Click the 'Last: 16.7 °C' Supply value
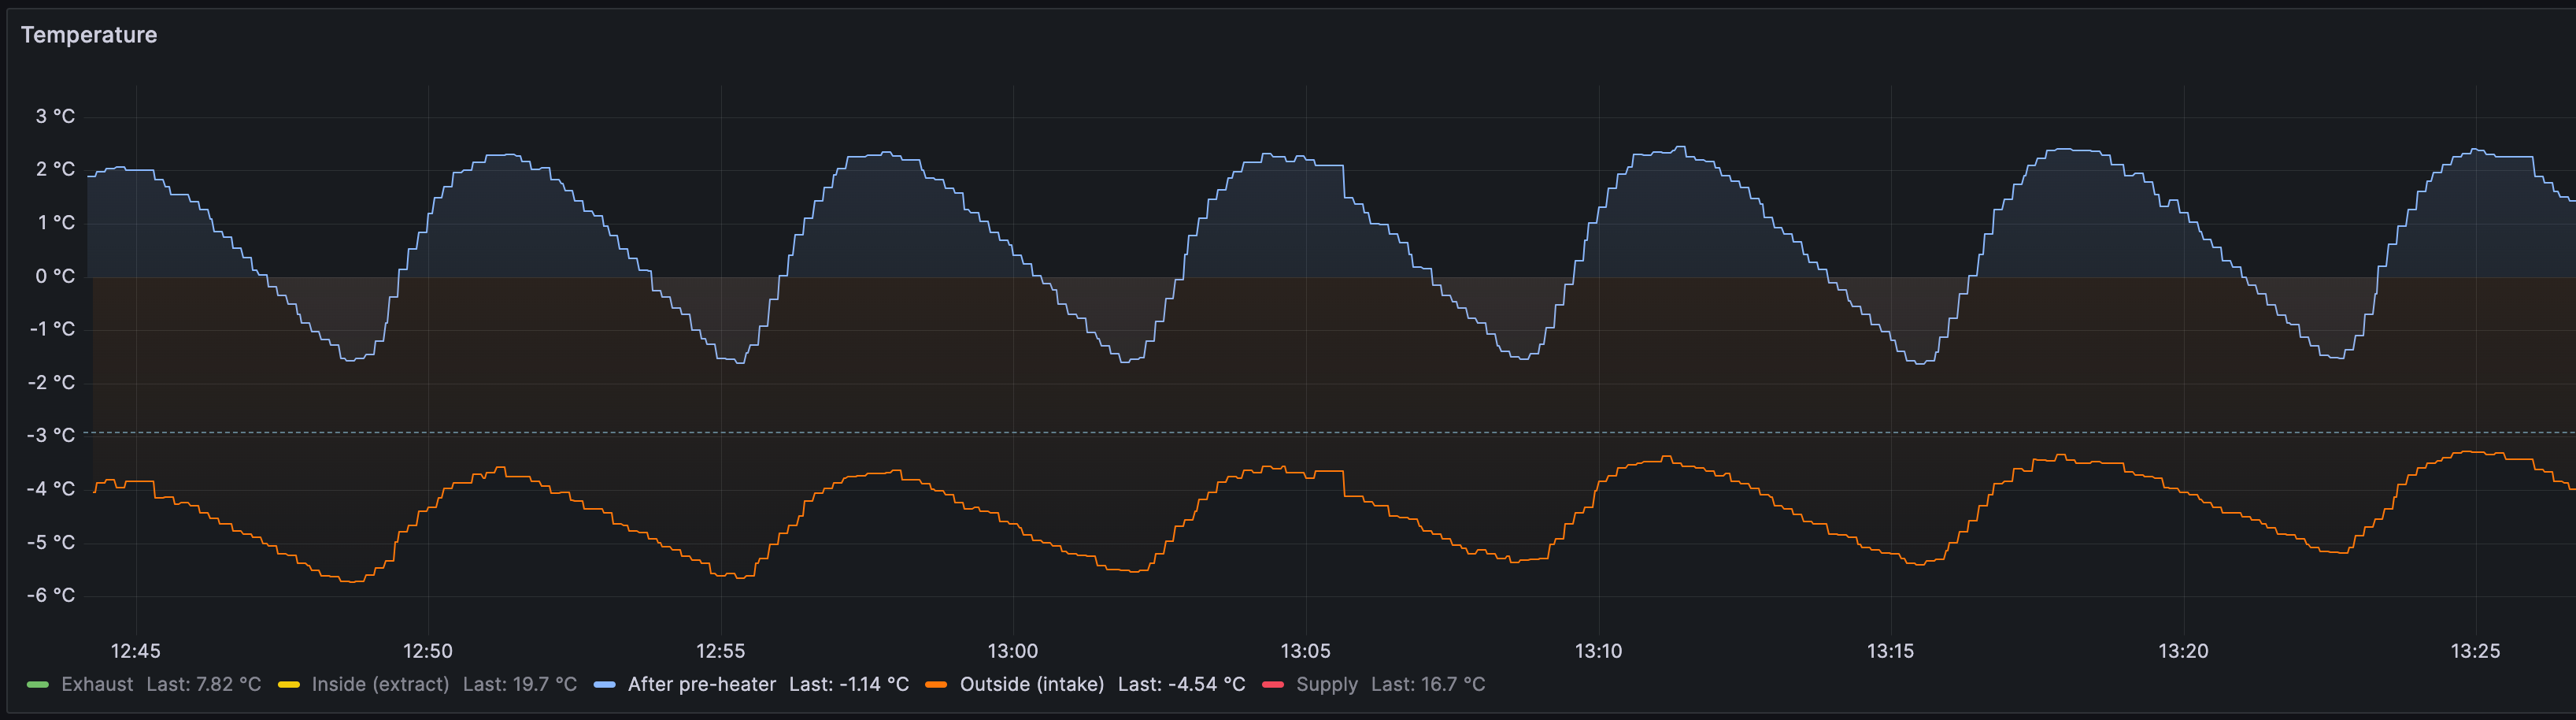 pos(1427,684)
